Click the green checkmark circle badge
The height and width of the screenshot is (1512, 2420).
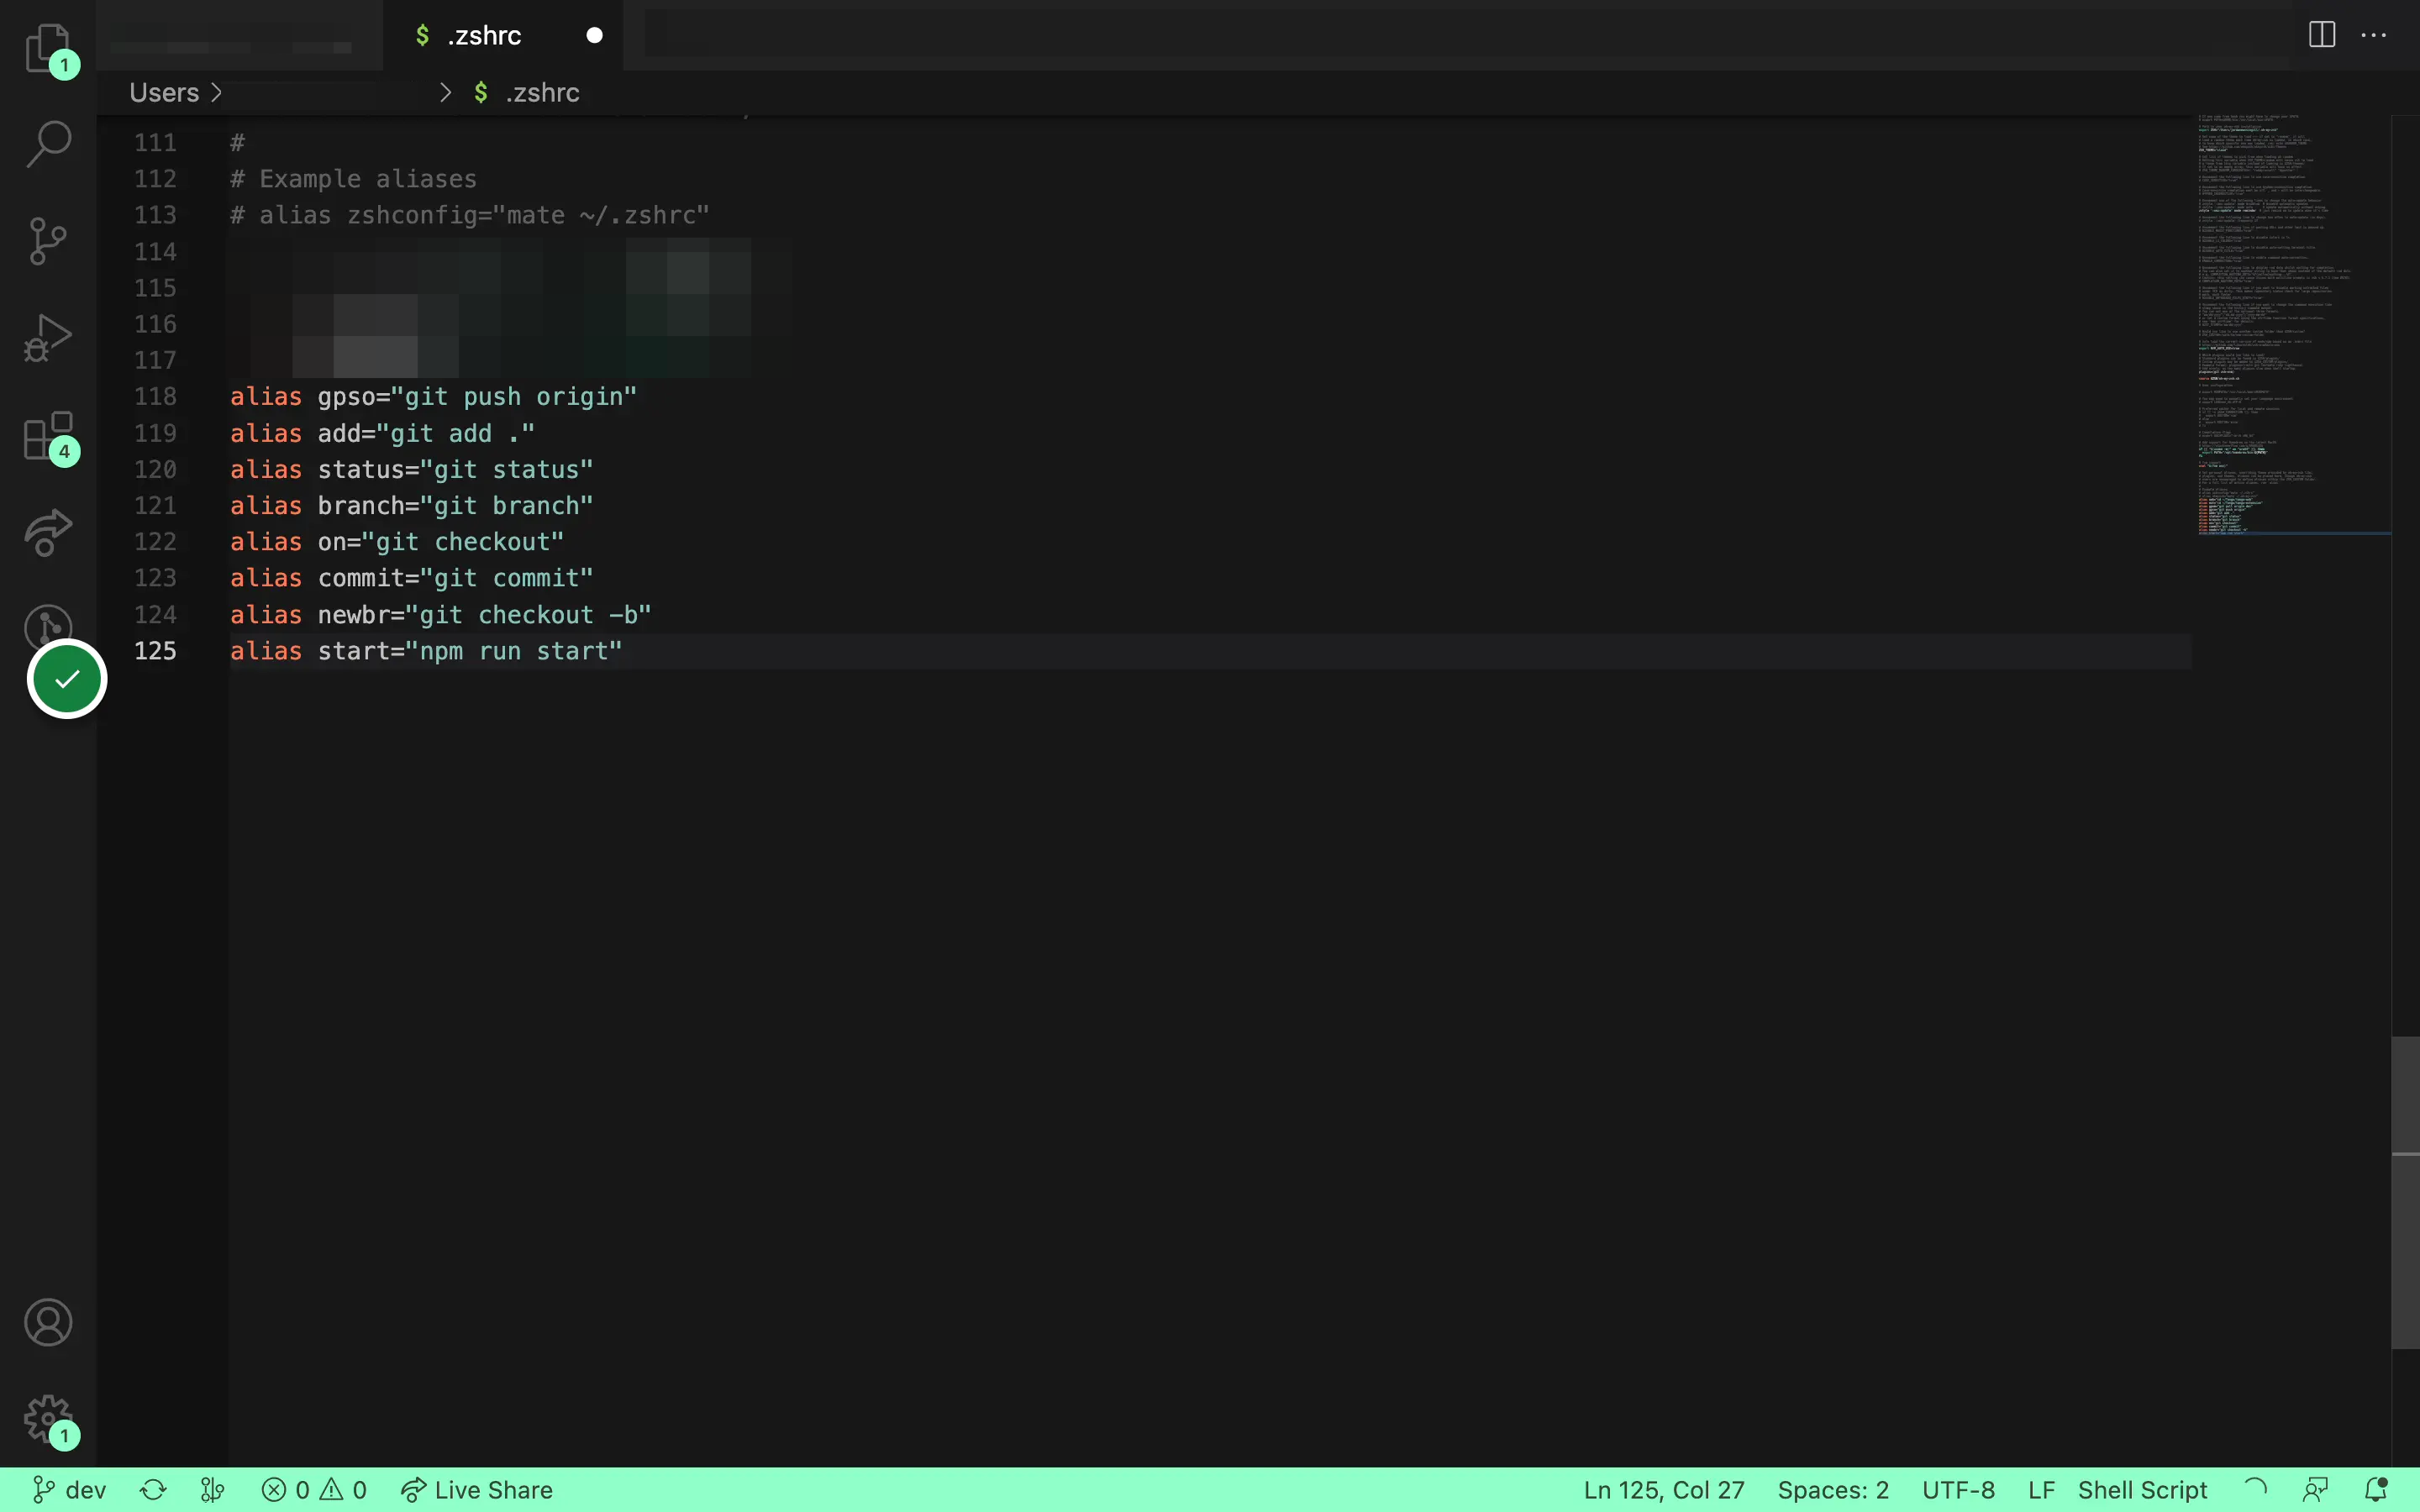point(67,679)
